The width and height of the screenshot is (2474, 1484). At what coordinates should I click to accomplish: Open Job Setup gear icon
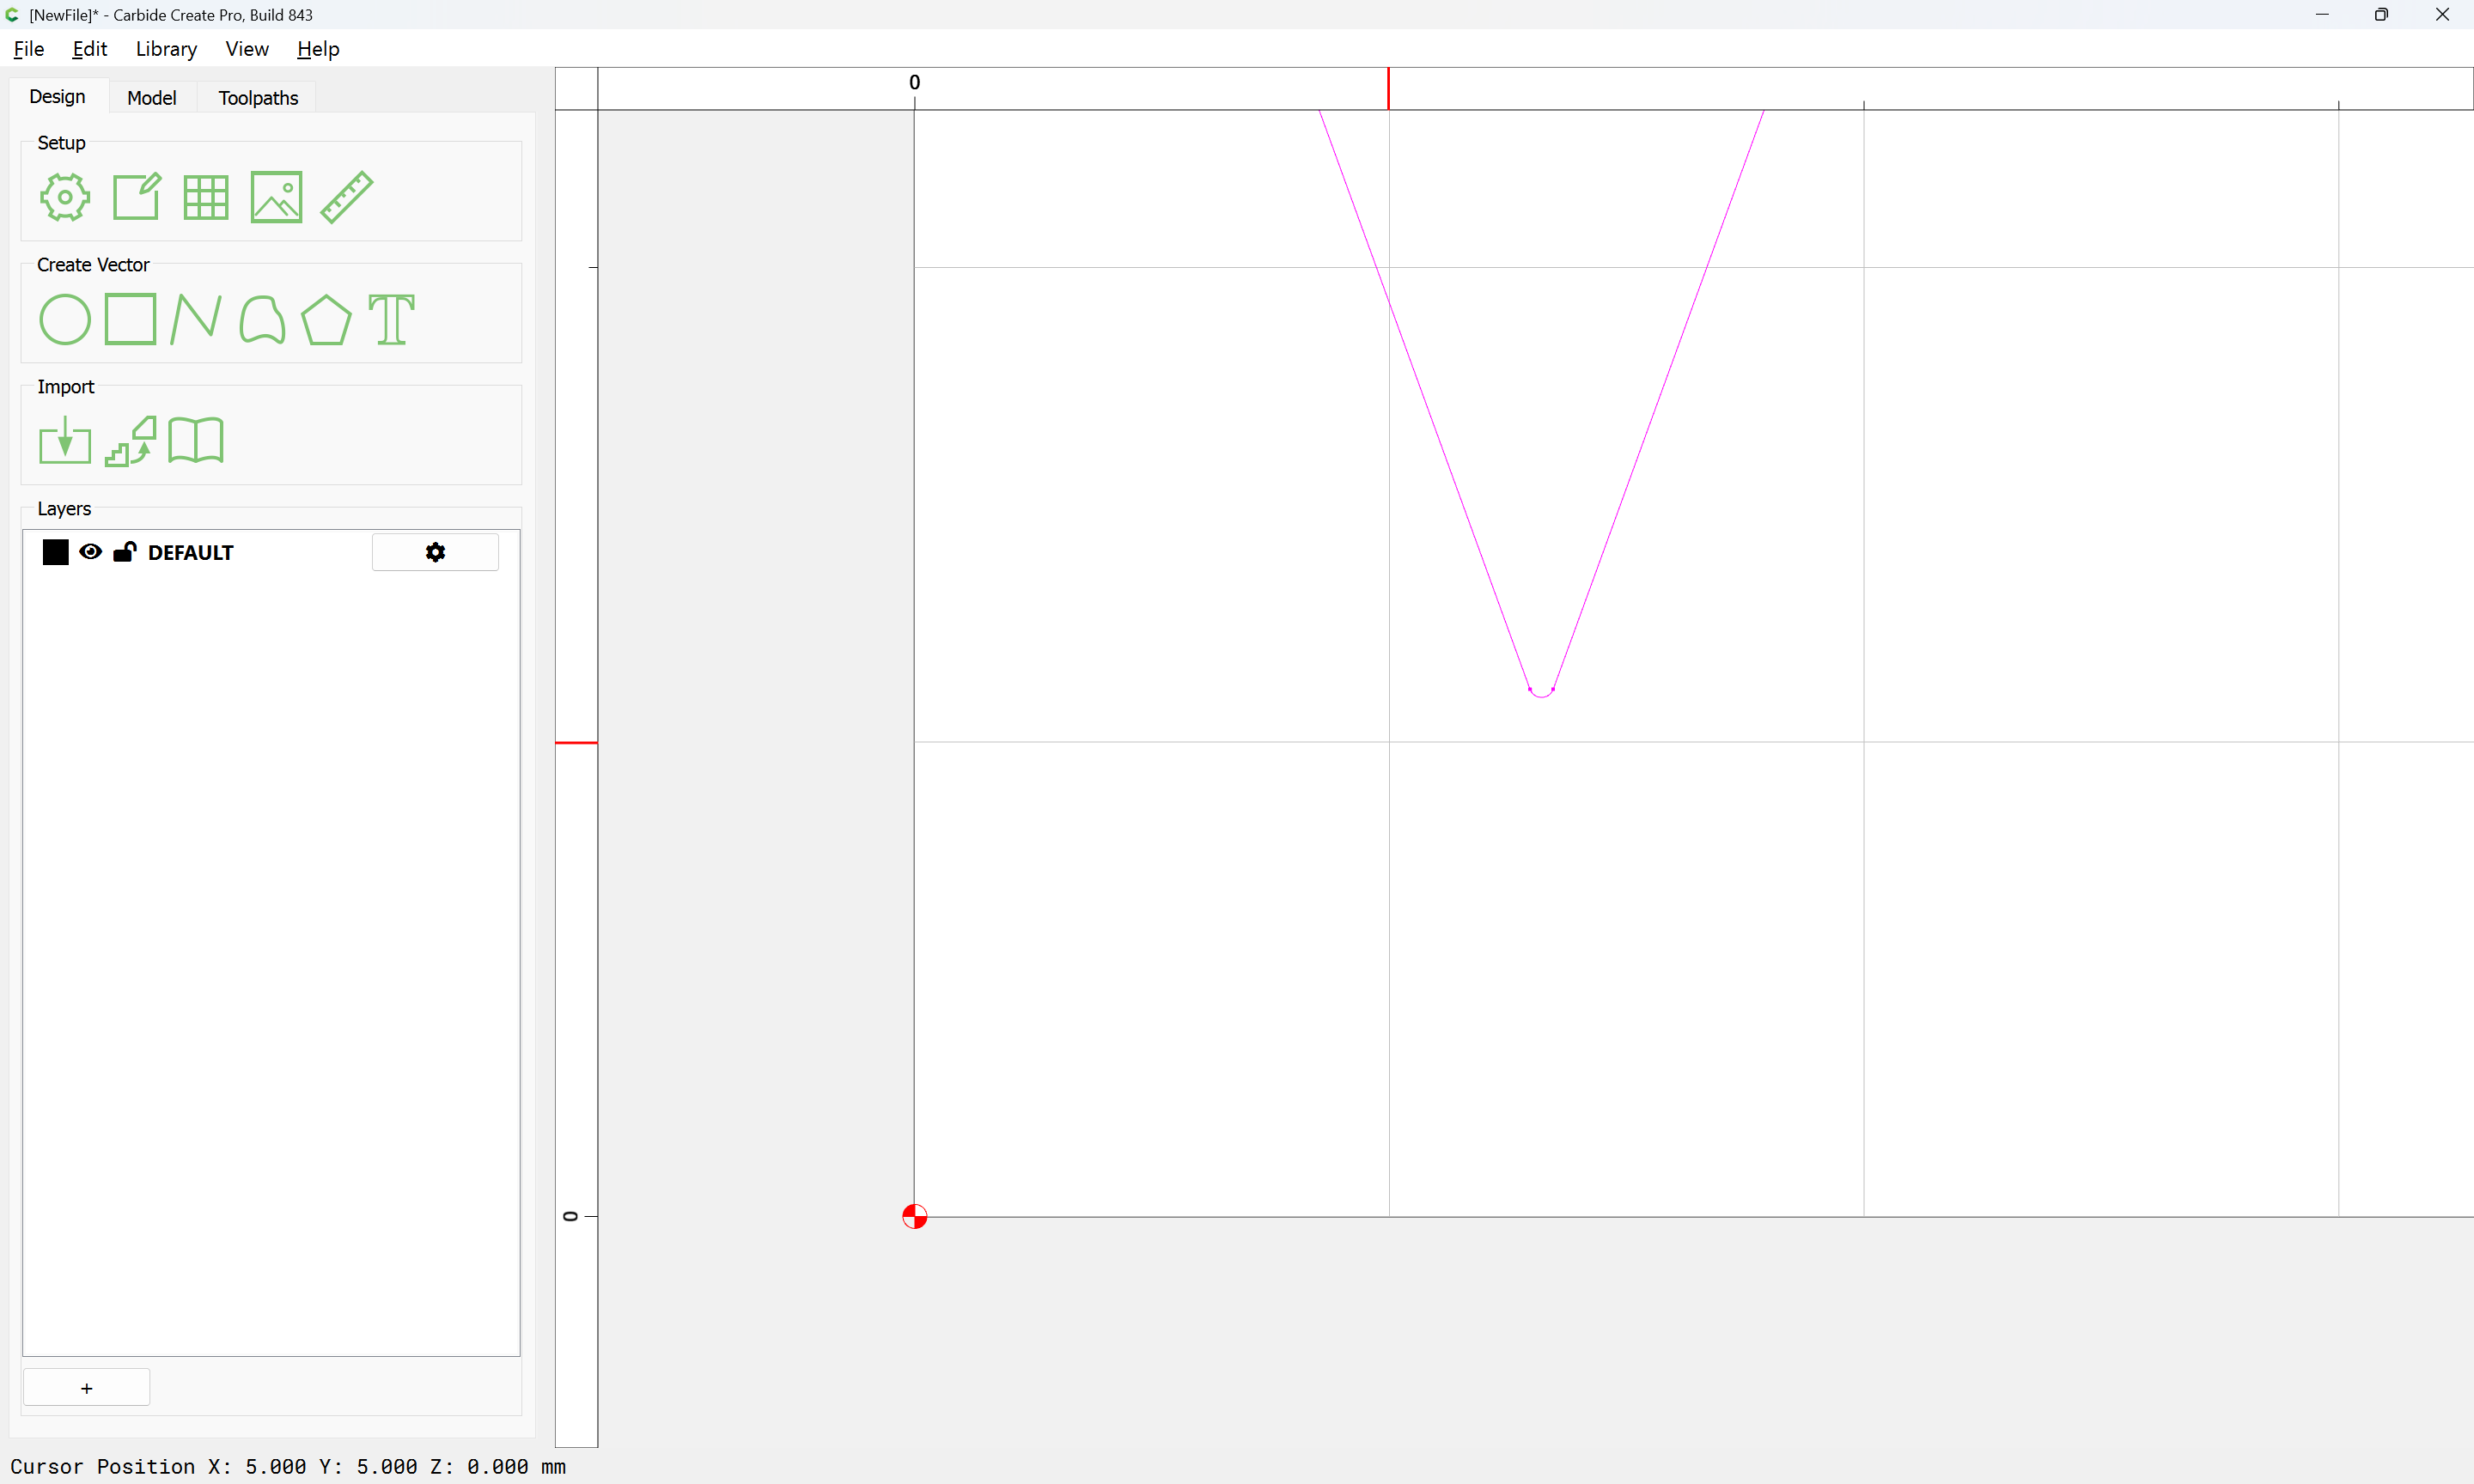65,197
